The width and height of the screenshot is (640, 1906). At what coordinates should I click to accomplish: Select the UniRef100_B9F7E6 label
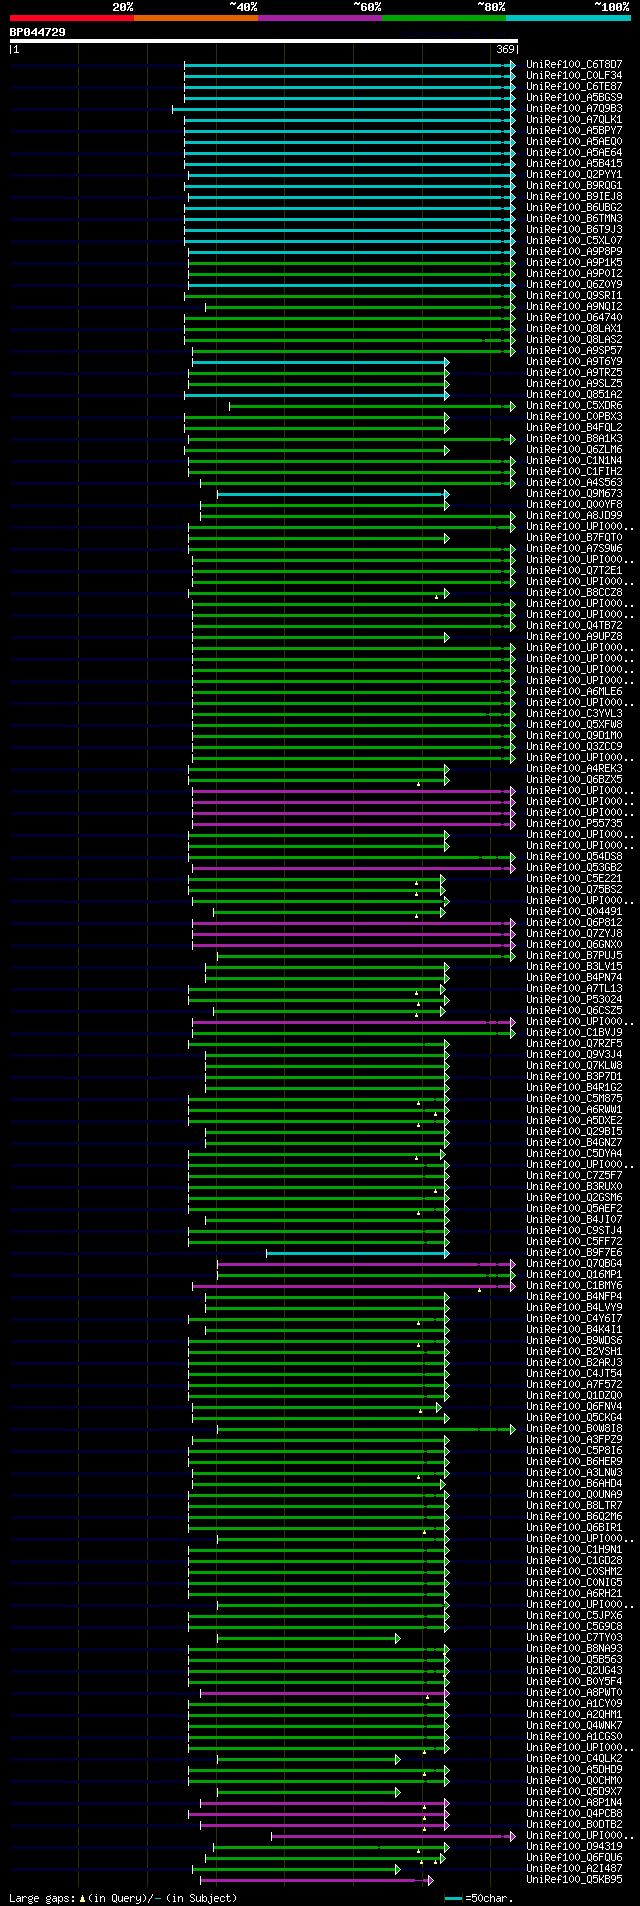point(574,1252)
